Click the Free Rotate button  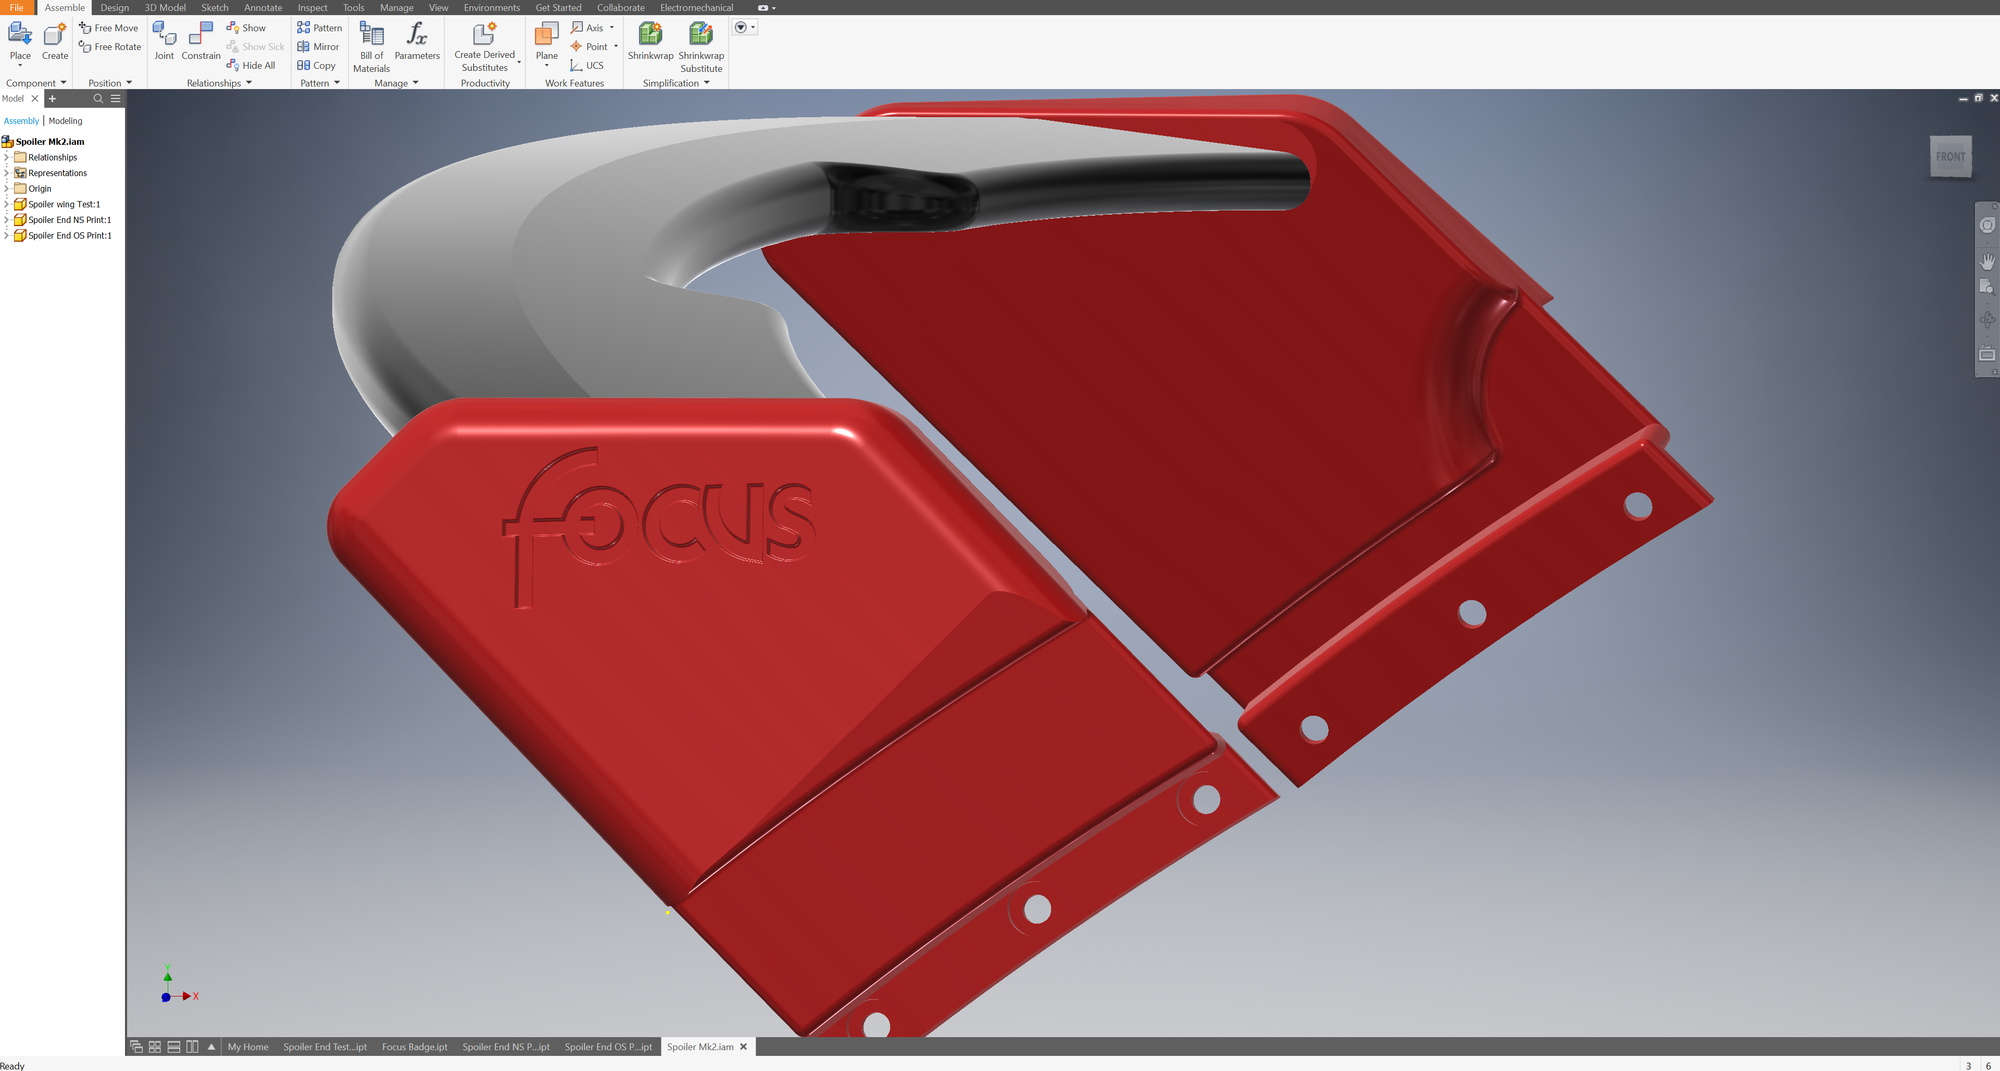110,47
